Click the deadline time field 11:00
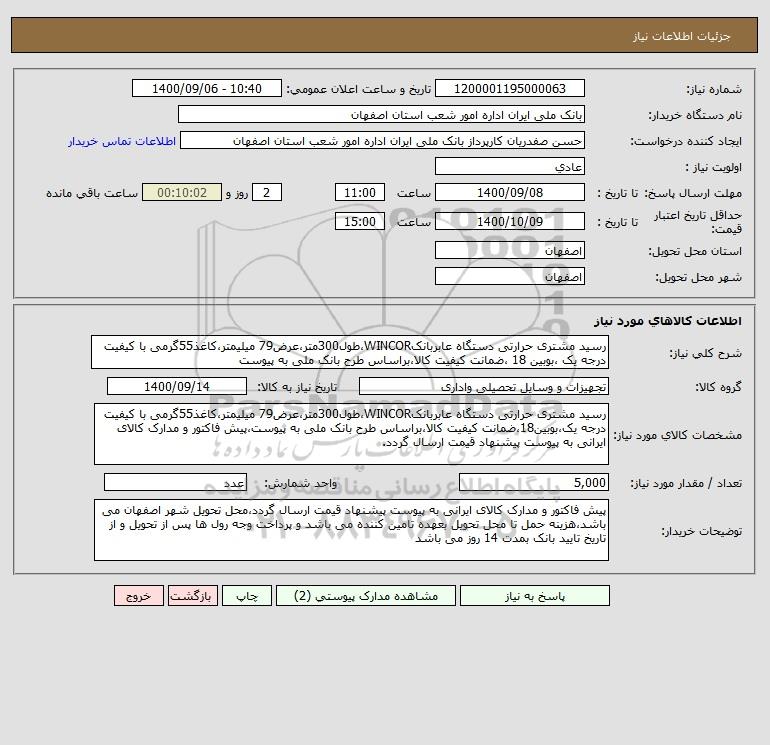770x745 pixels. [x=359, y=193]
